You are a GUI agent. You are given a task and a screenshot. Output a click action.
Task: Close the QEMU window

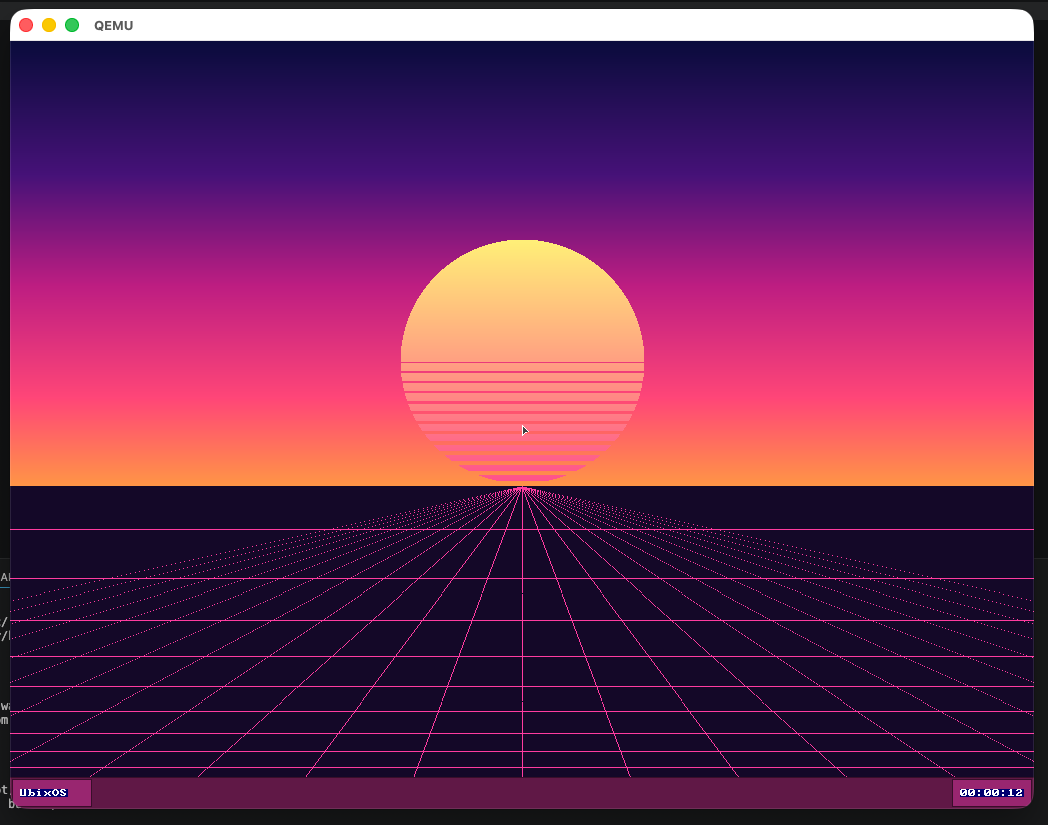pyautogui.click(x=26, y=25)
